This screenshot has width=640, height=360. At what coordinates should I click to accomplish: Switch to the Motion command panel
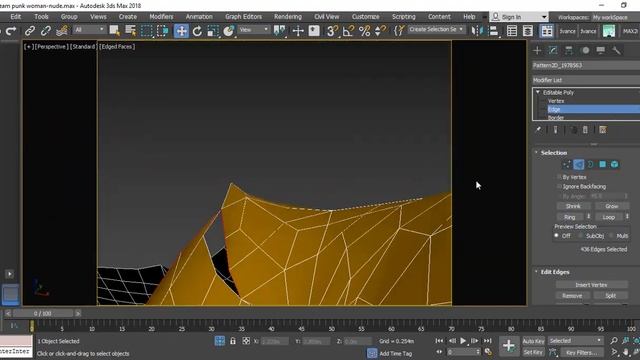pyautogui.click(x=586, y=50)
